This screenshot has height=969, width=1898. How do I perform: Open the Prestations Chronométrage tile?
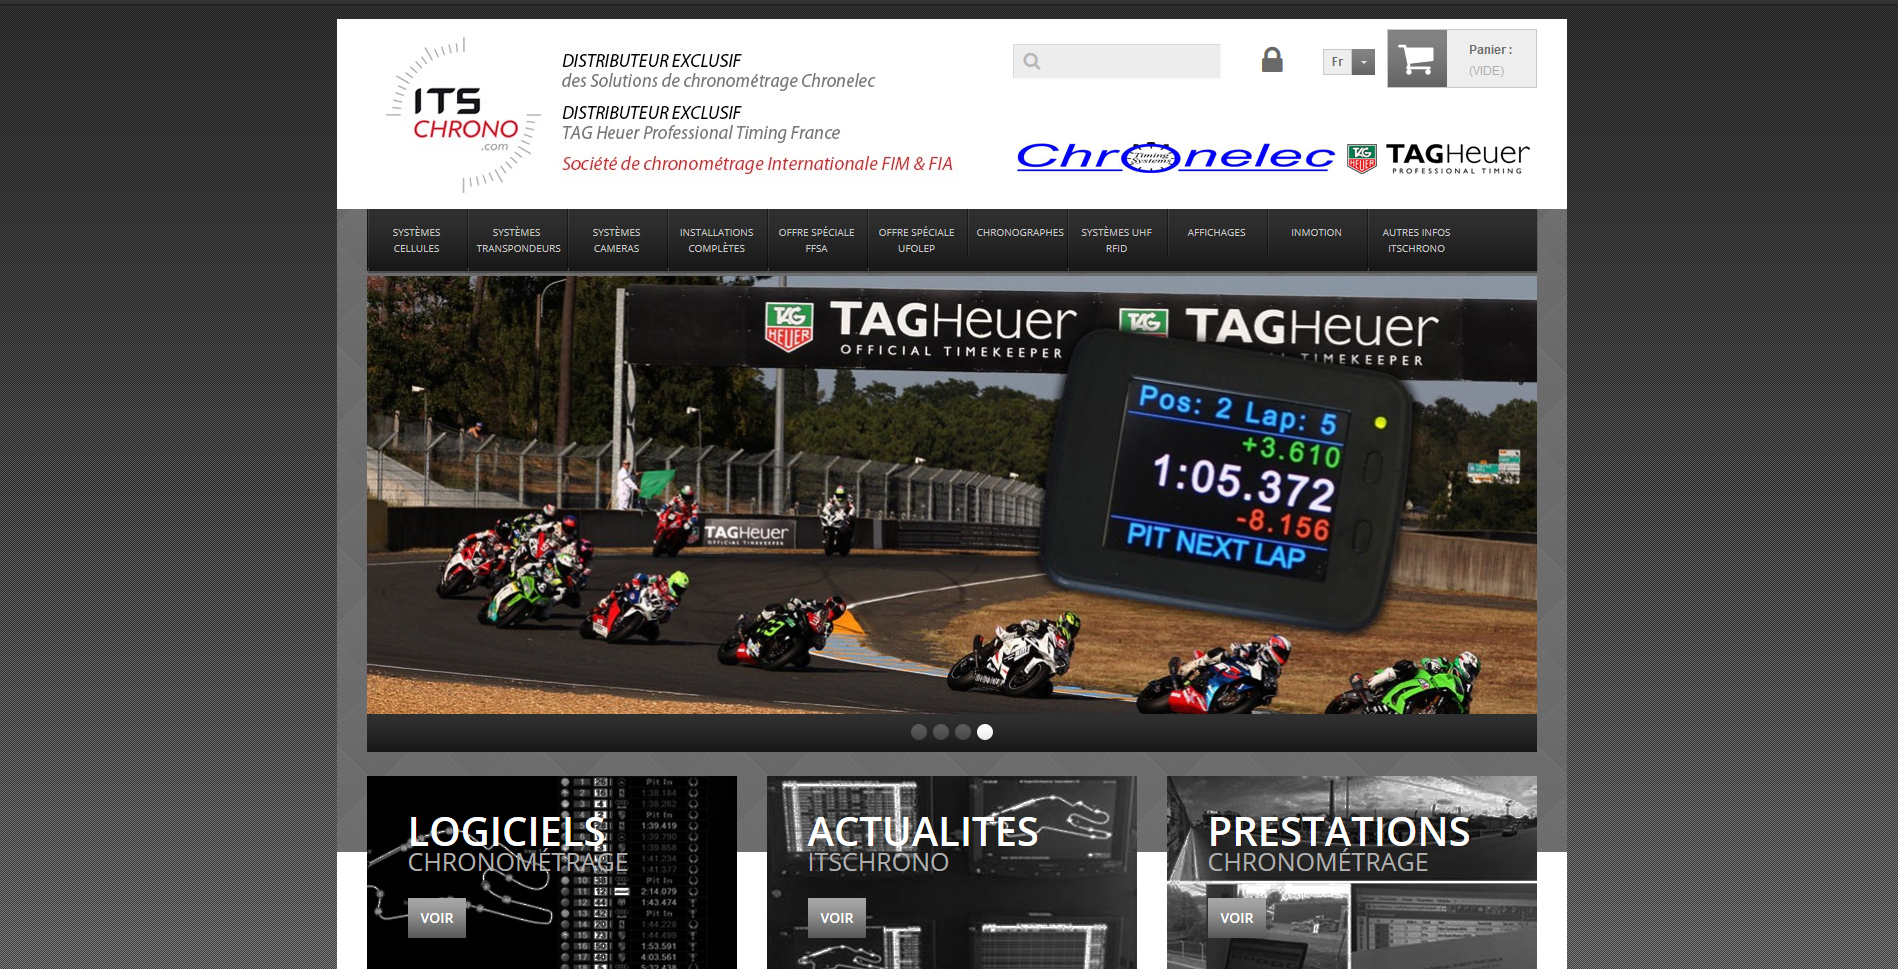(x=1352, y=872)
